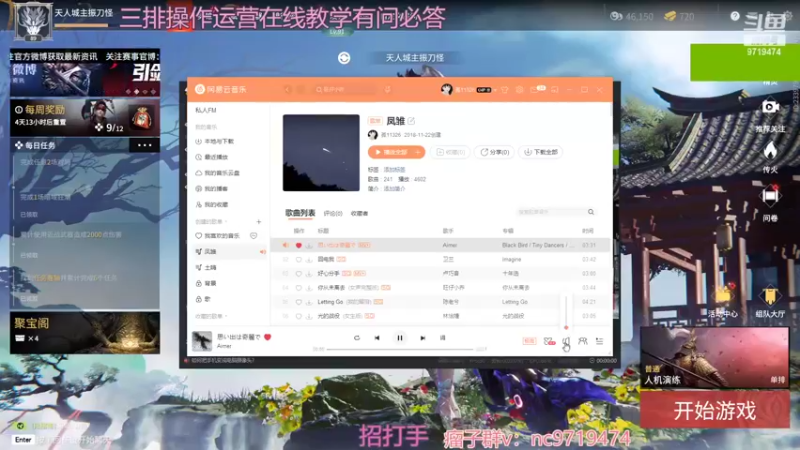Open 活动中心 in the game lobby
The height and width of the screenshot is (450, 800).
[722, 300]
